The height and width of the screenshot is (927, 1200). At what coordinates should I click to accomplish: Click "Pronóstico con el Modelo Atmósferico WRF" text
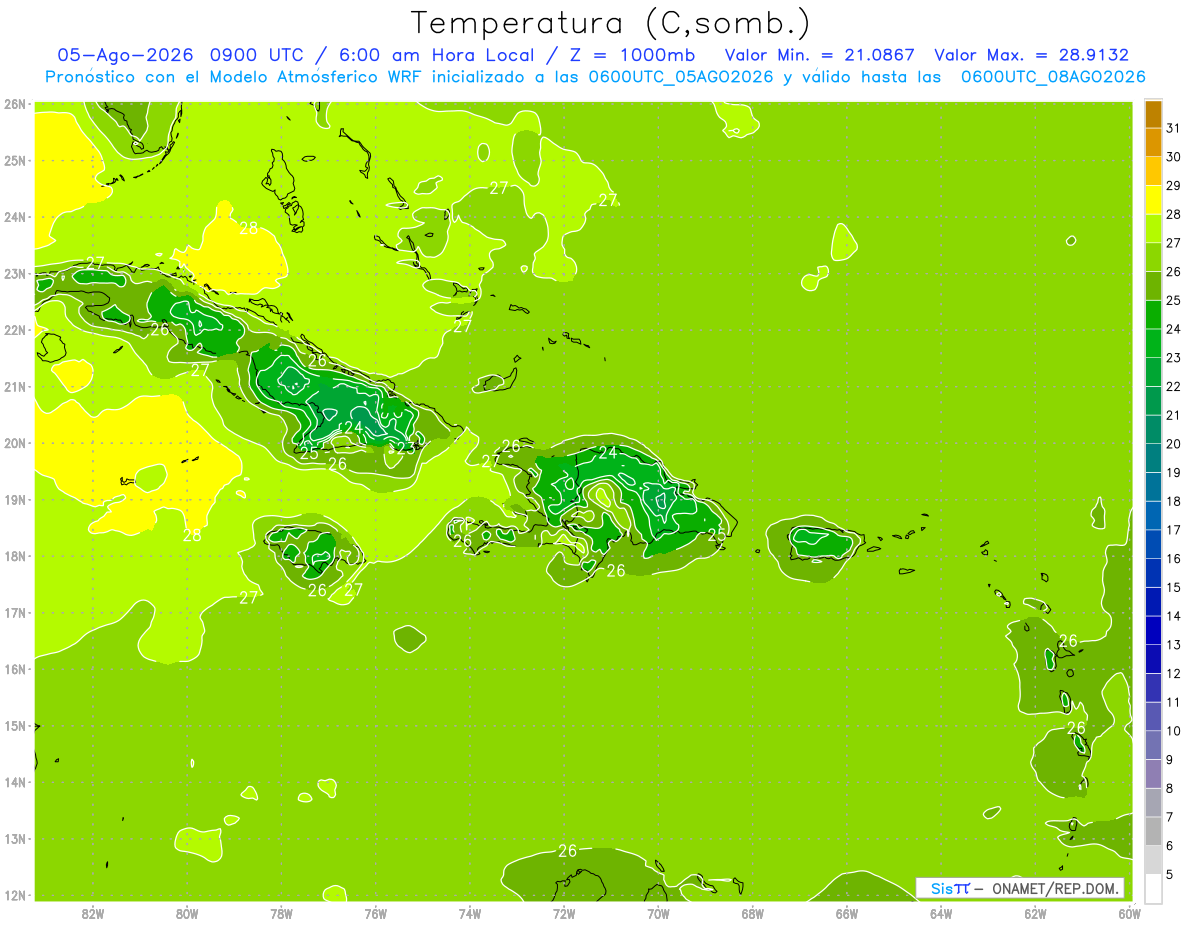point(235,77)
